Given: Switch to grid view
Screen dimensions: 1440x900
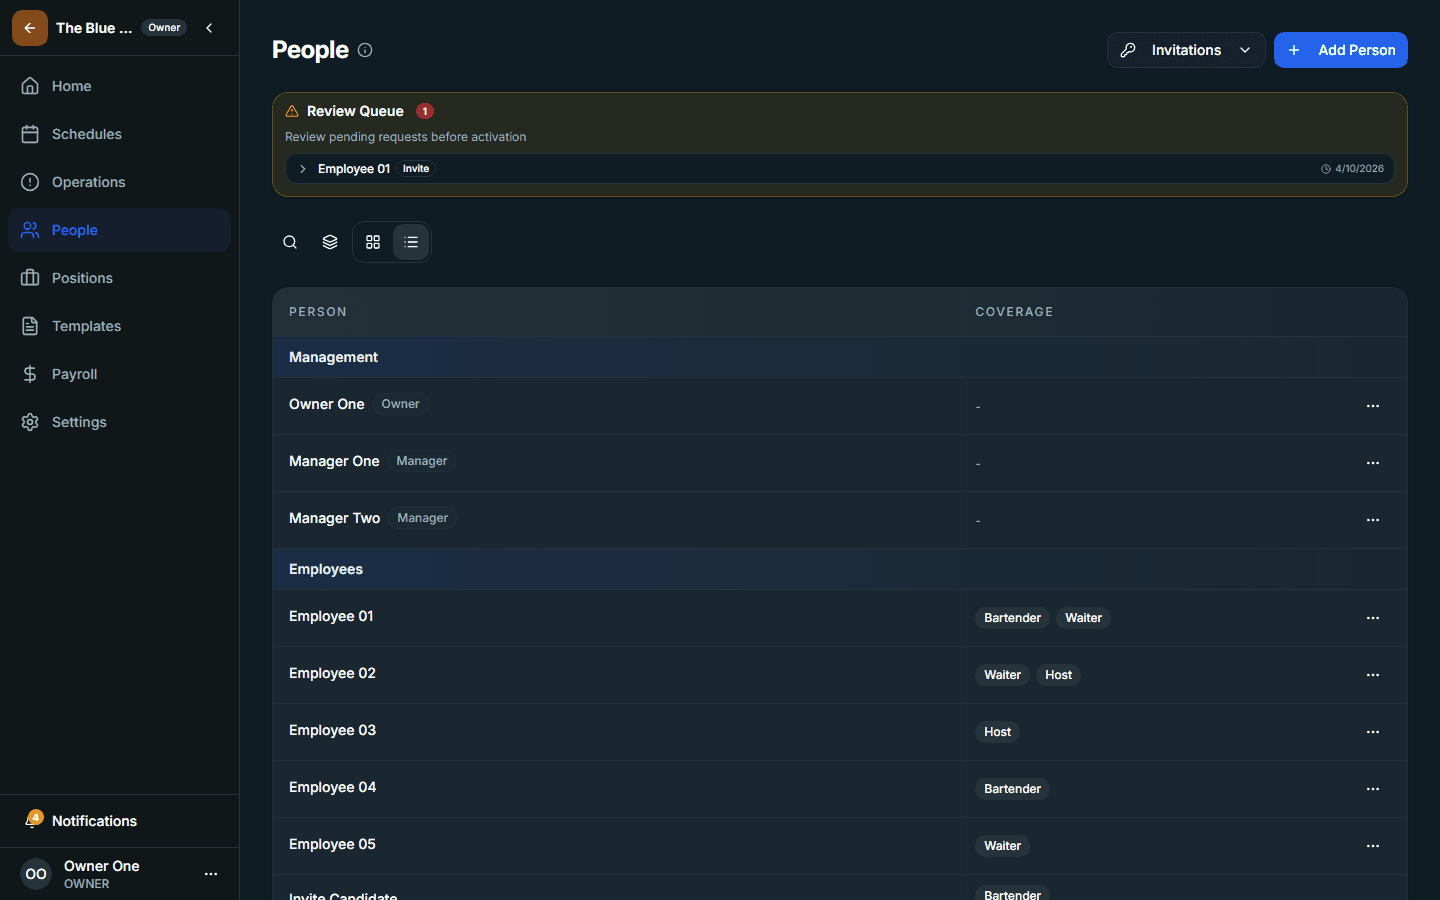Looking at the screenshot, I should (x=373, y=242).
